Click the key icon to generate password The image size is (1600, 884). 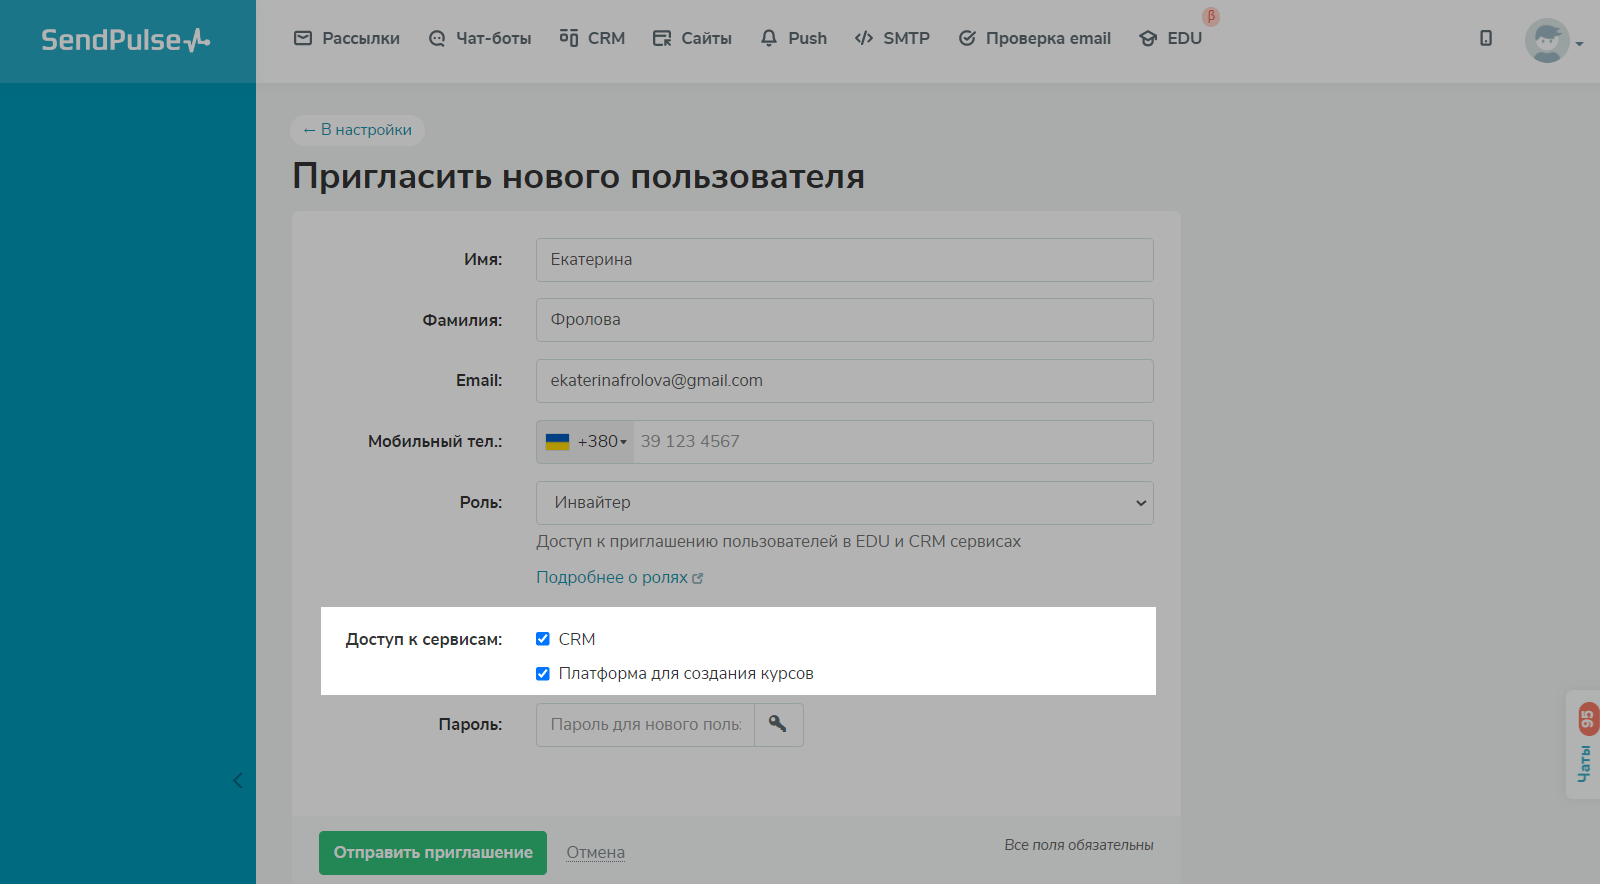[x=778, y=724]
